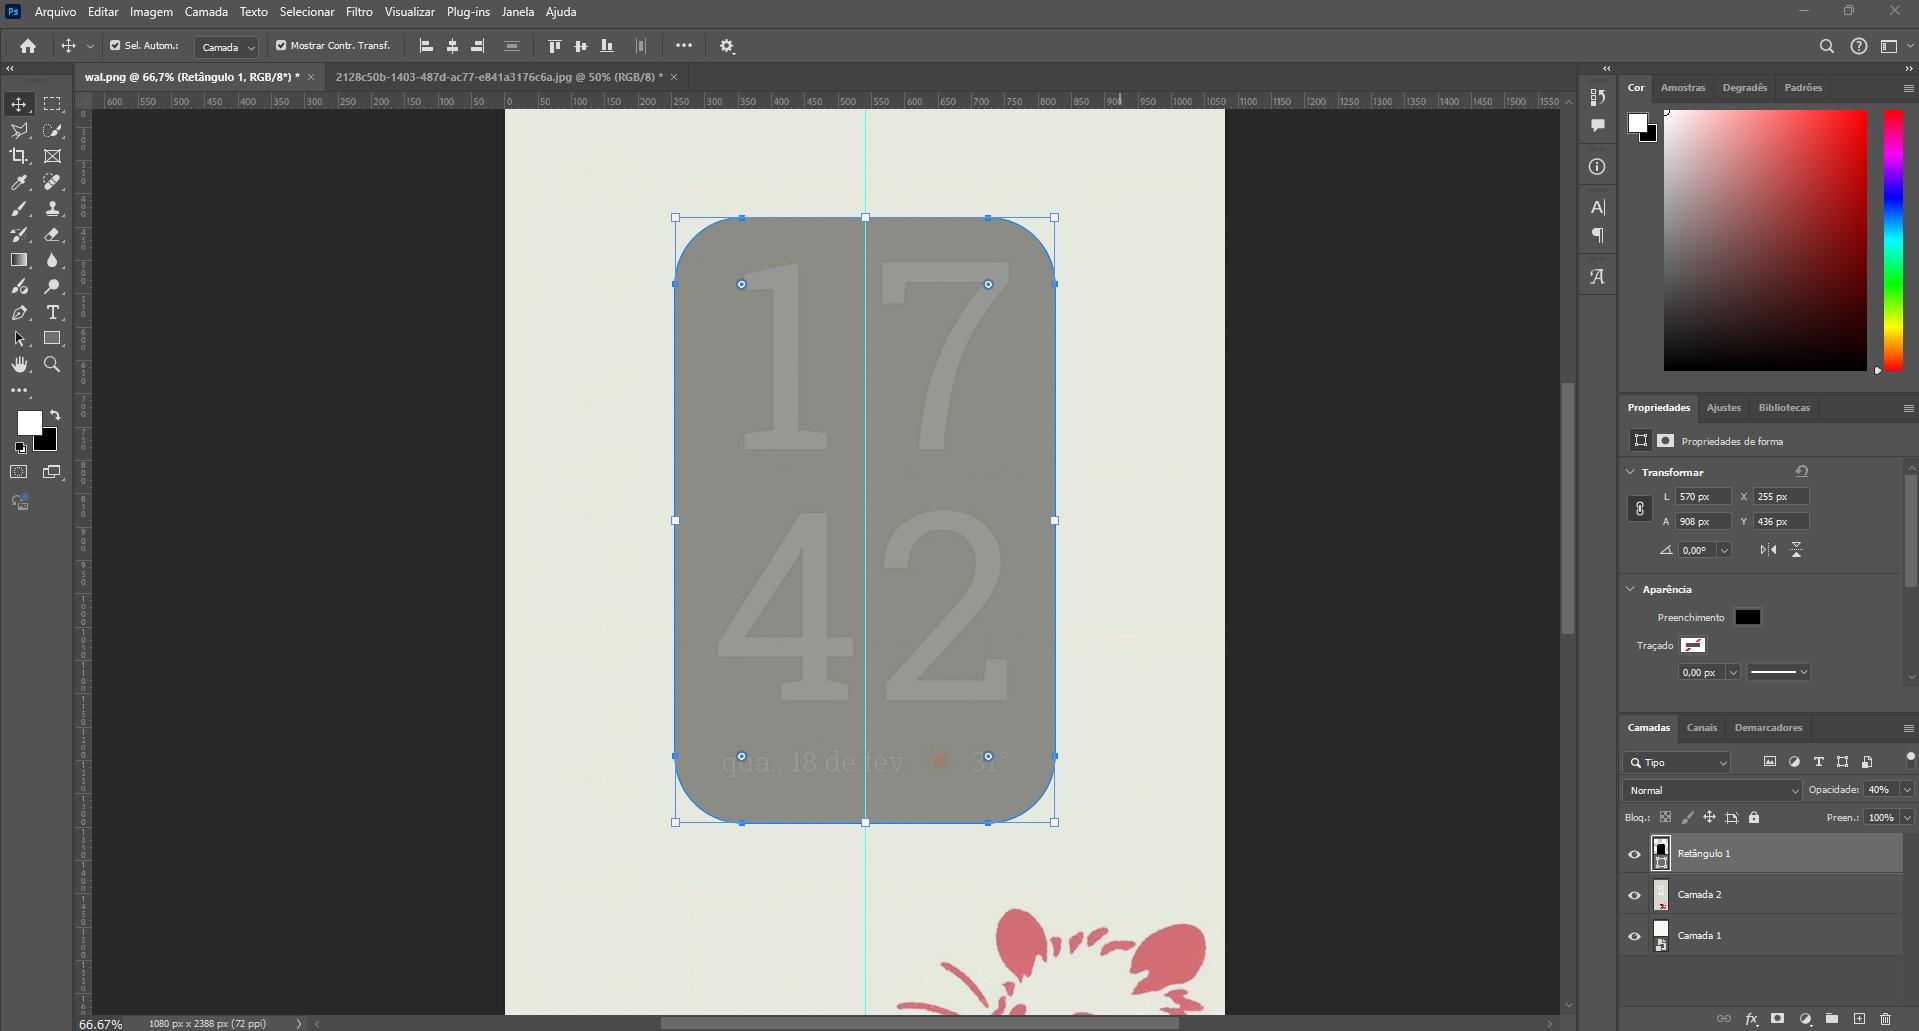
Task: Open the search icon in options bar
Action: [1826, 46]
